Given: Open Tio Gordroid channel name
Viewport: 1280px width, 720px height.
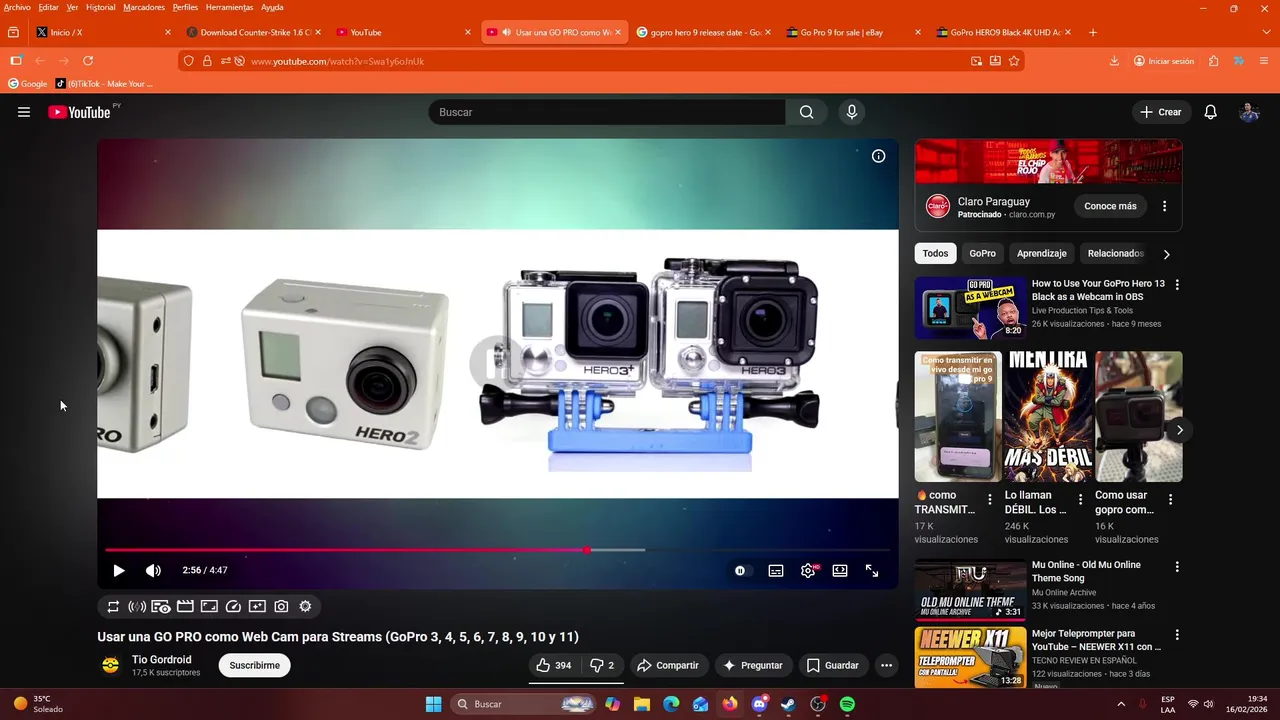Looking at the screenshot, I should pos(161,660).
